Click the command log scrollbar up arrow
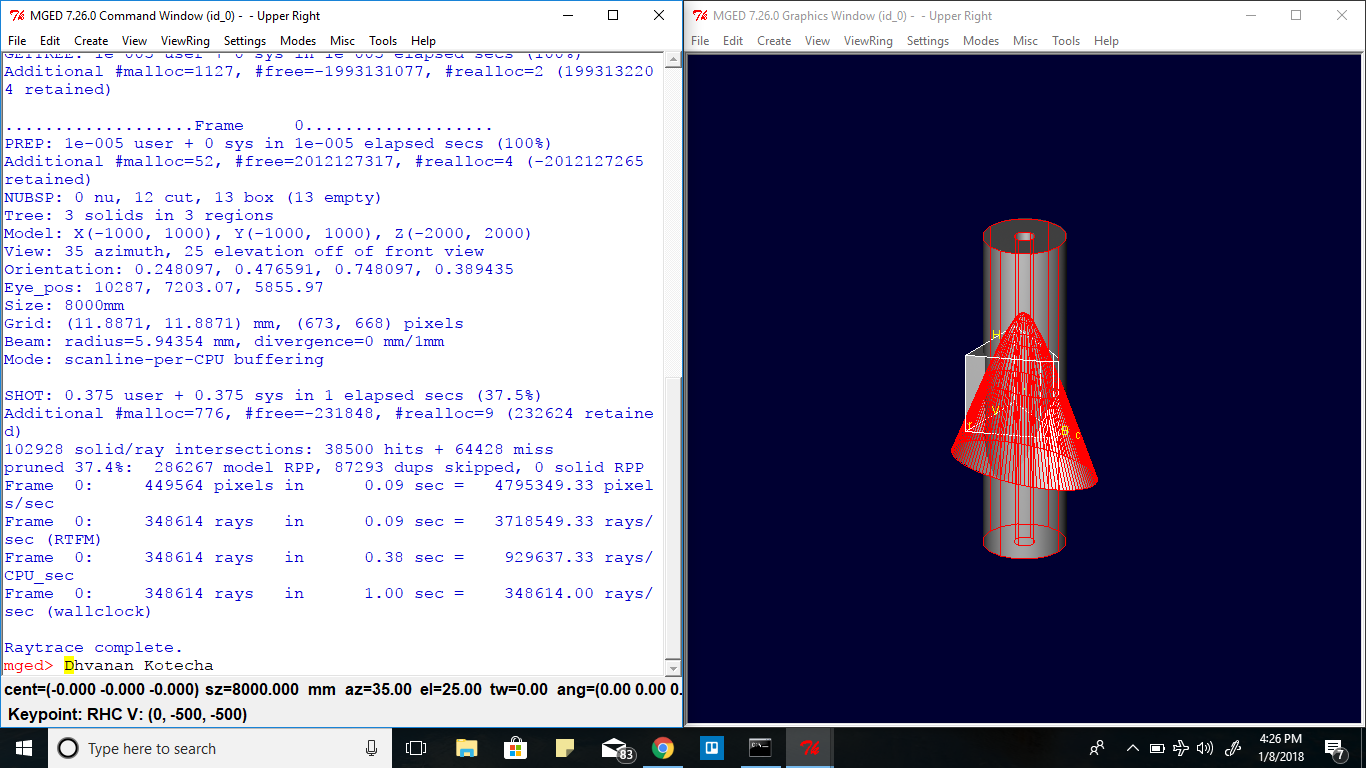The height and width of the screenshot is (768, 1366). pyautogui.click(x=672, y=62)
